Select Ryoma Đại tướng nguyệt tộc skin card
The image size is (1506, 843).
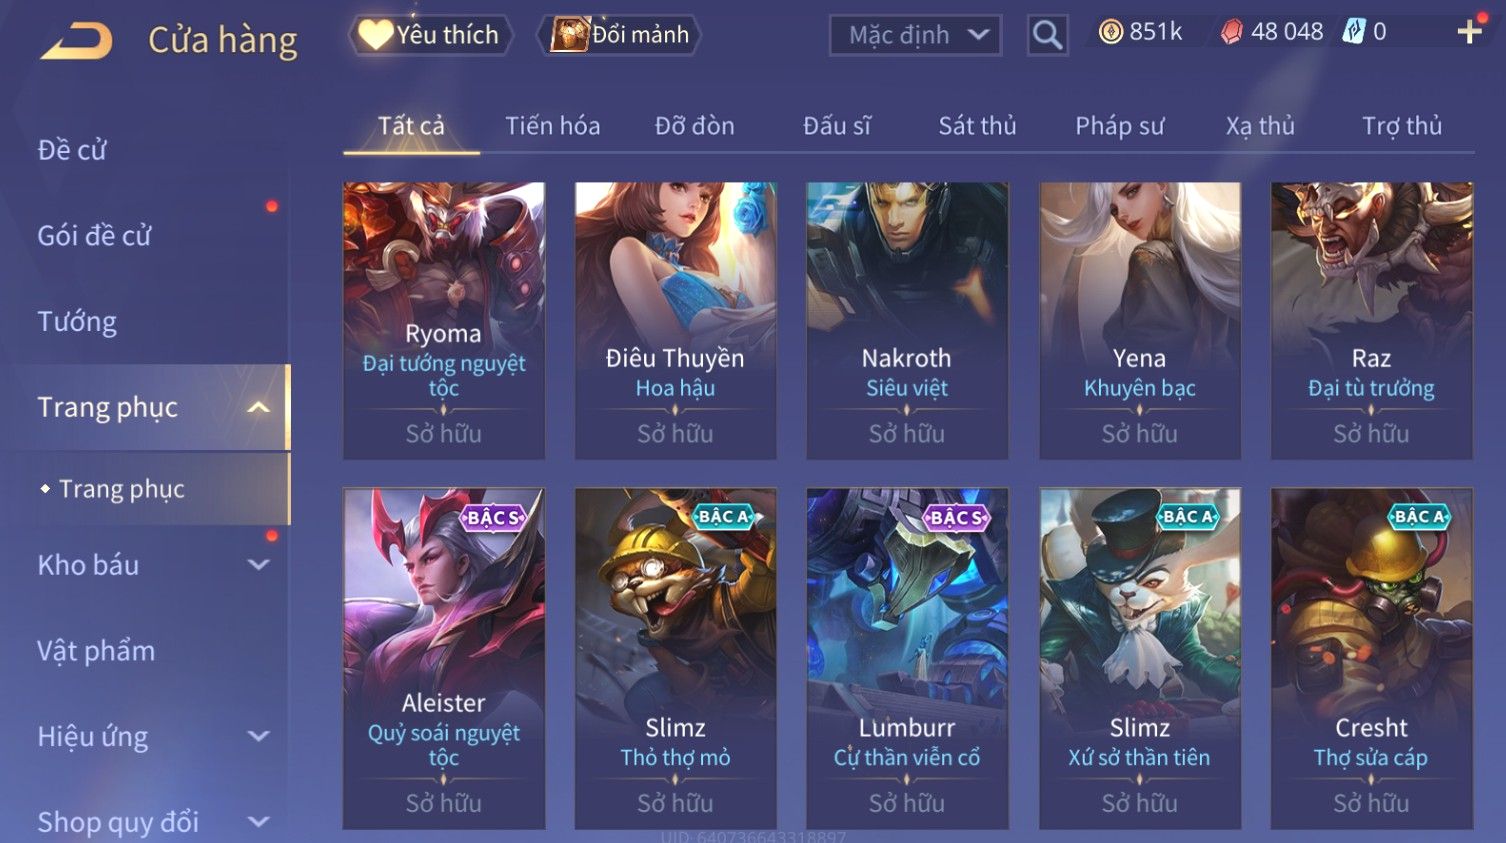pos(444,320)
